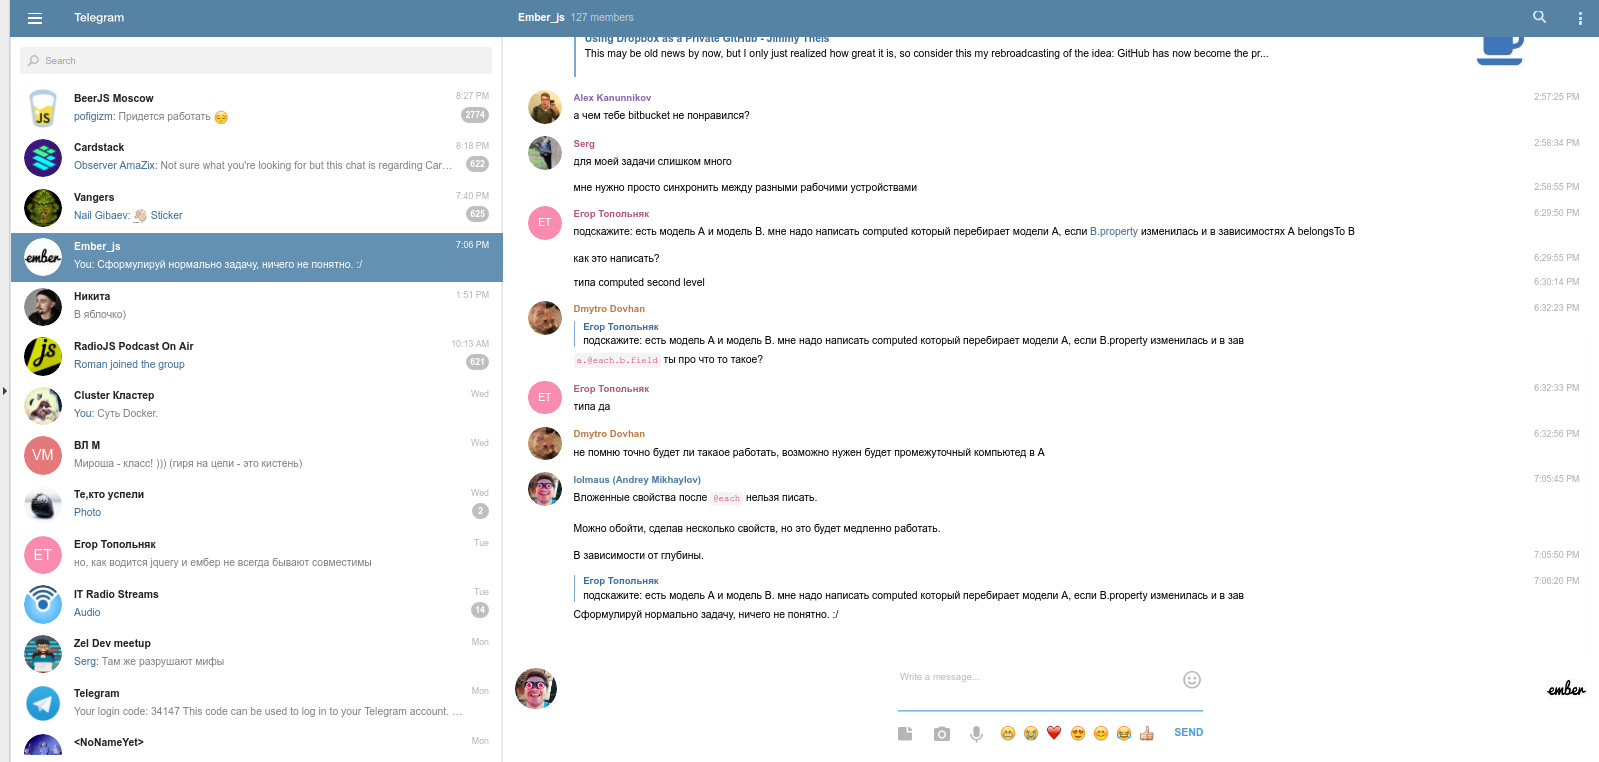The height and width of the screenshot is (762, 1599).
Task: Open the <NoNameYet> chat
Action: 256,745
